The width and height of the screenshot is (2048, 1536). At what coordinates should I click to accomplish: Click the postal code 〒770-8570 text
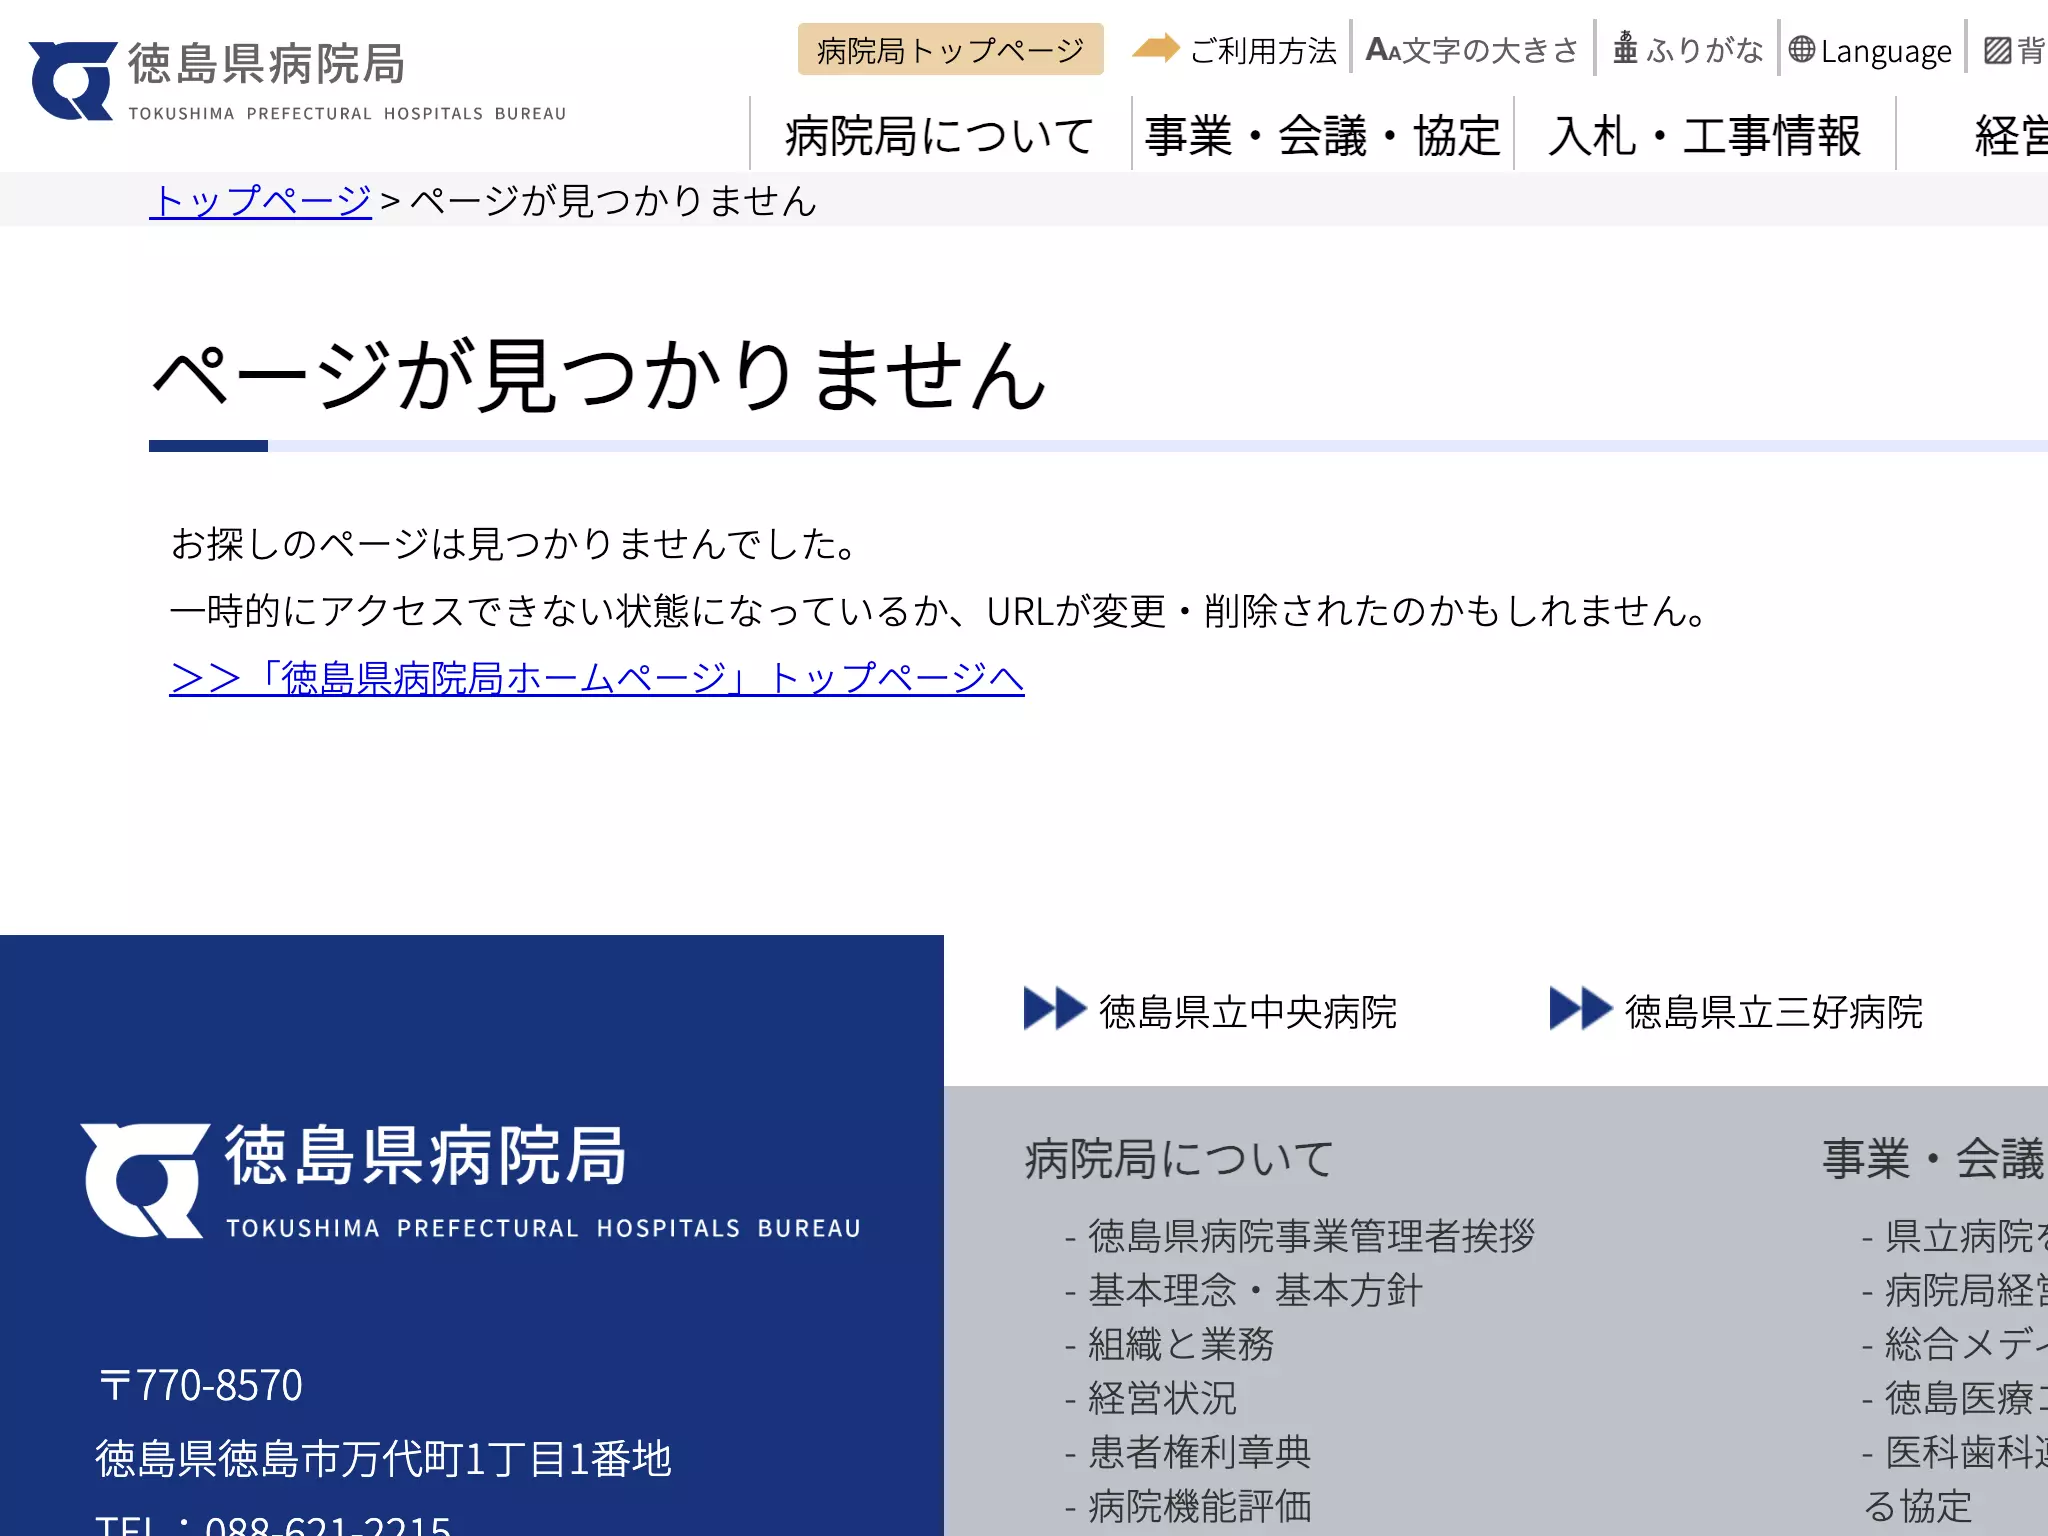[x=200, y=1385]
